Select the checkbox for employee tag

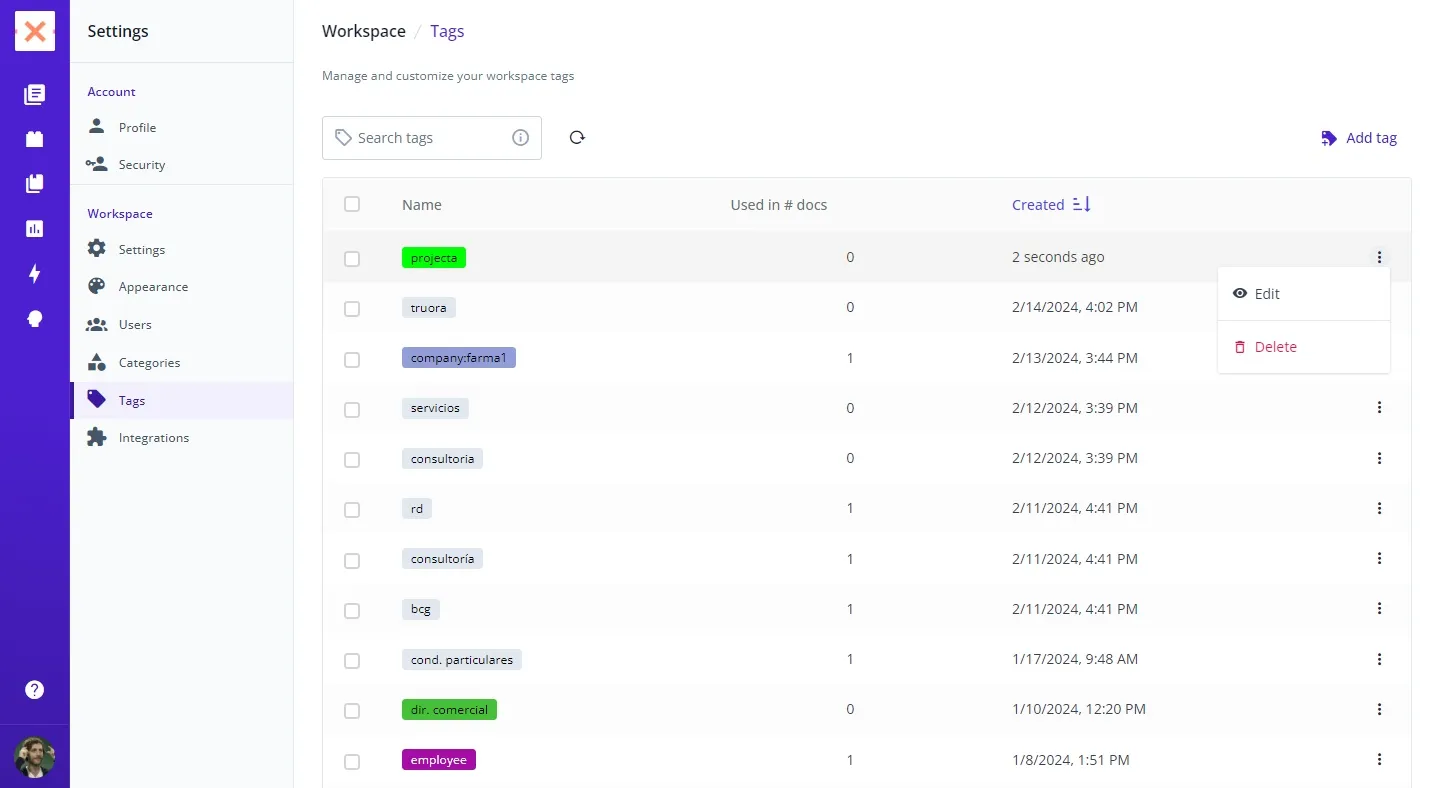(352, 762)
